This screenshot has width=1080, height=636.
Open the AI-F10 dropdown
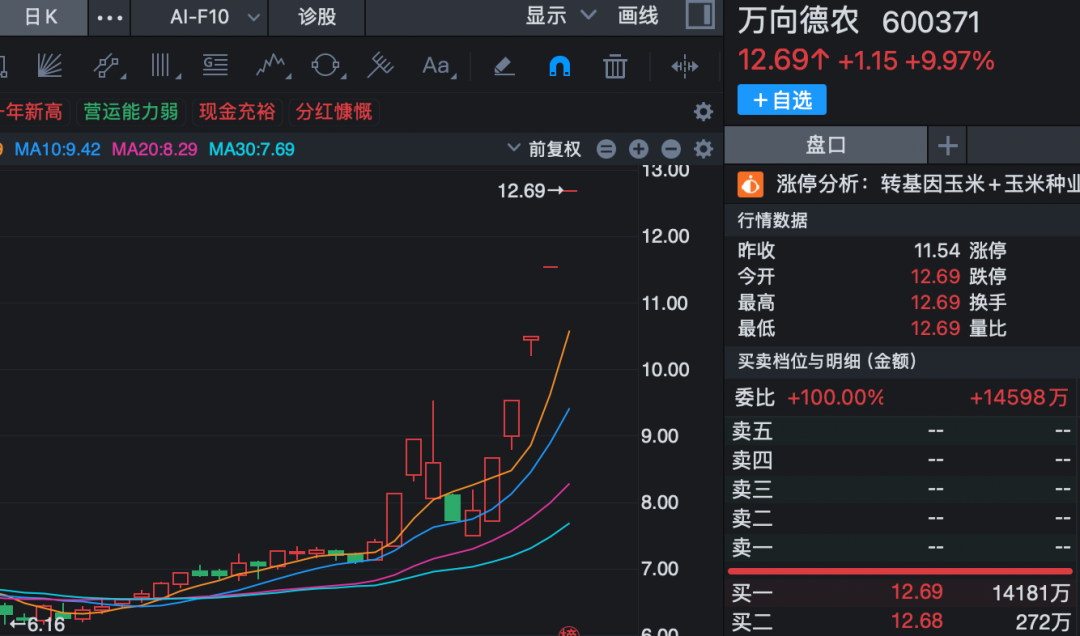tap(214, 17)
